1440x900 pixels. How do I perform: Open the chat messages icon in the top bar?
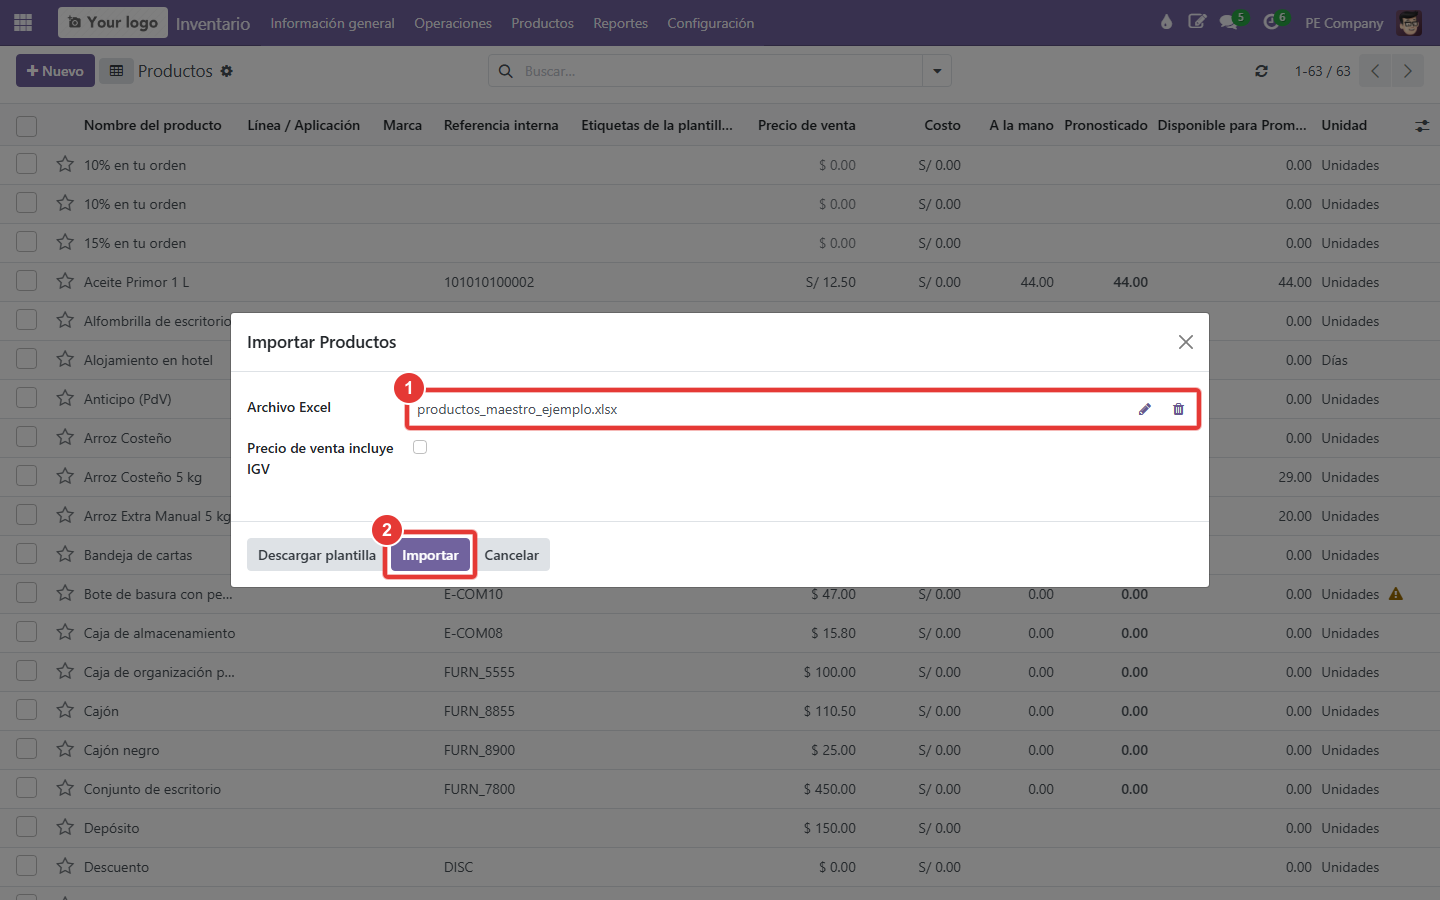[x=1229, y=22]
